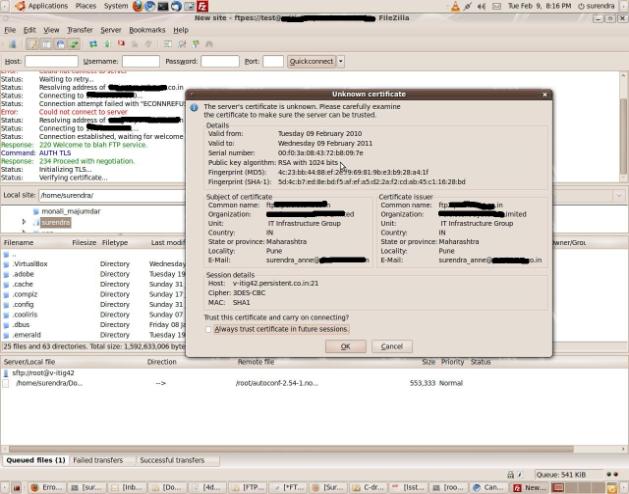Viewport: 629px width, 494px height.
Task: Open the Server menu
Action: pos(110,30)
